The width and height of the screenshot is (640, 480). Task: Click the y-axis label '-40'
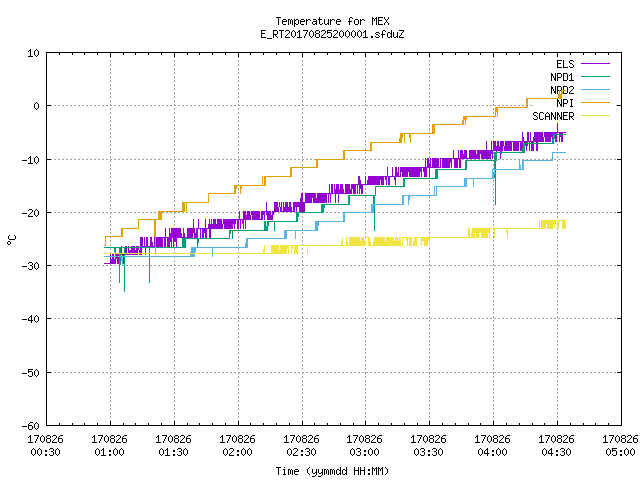click(x=31, y=319)
